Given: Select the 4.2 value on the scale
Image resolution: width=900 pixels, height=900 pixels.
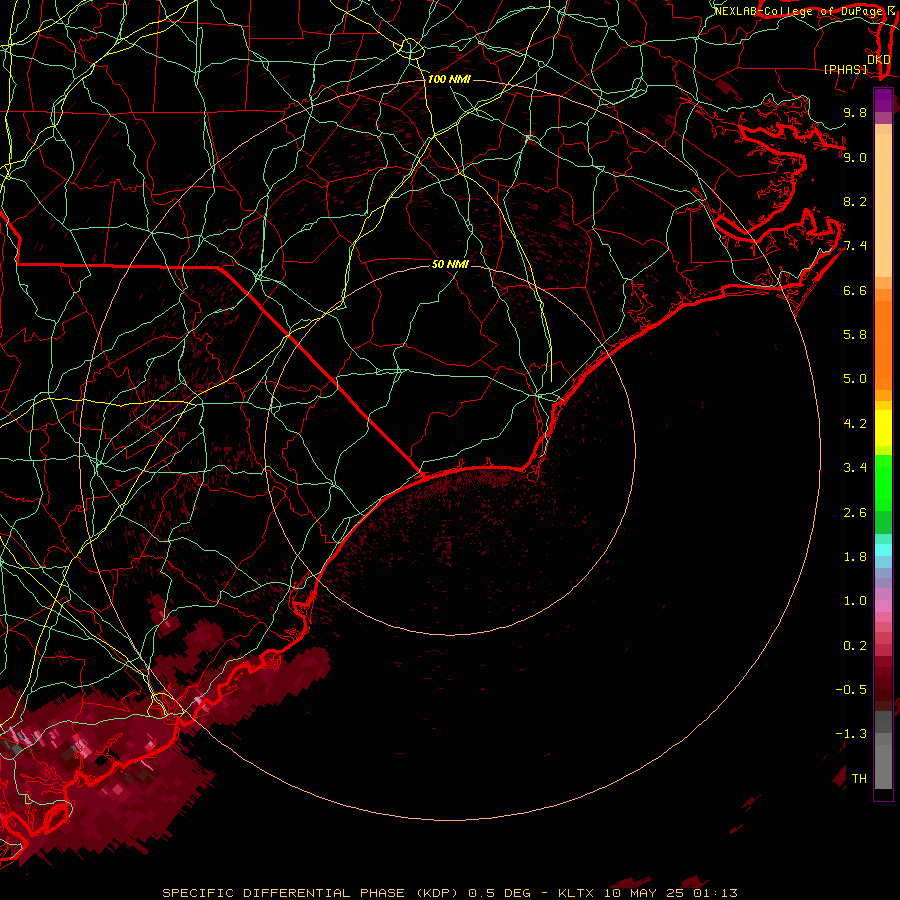Looking at the screenshot, I should 855,424.
